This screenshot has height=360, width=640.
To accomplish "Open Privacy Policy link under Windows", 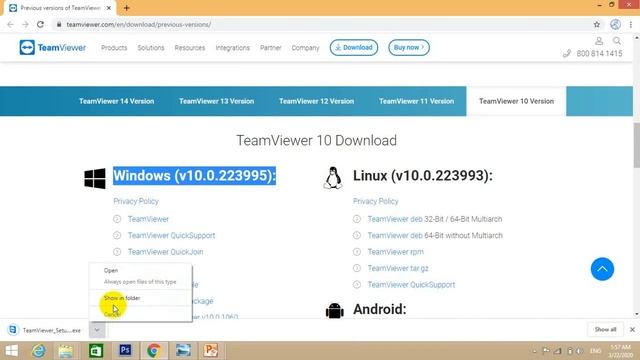I will (x=136, y=201).
